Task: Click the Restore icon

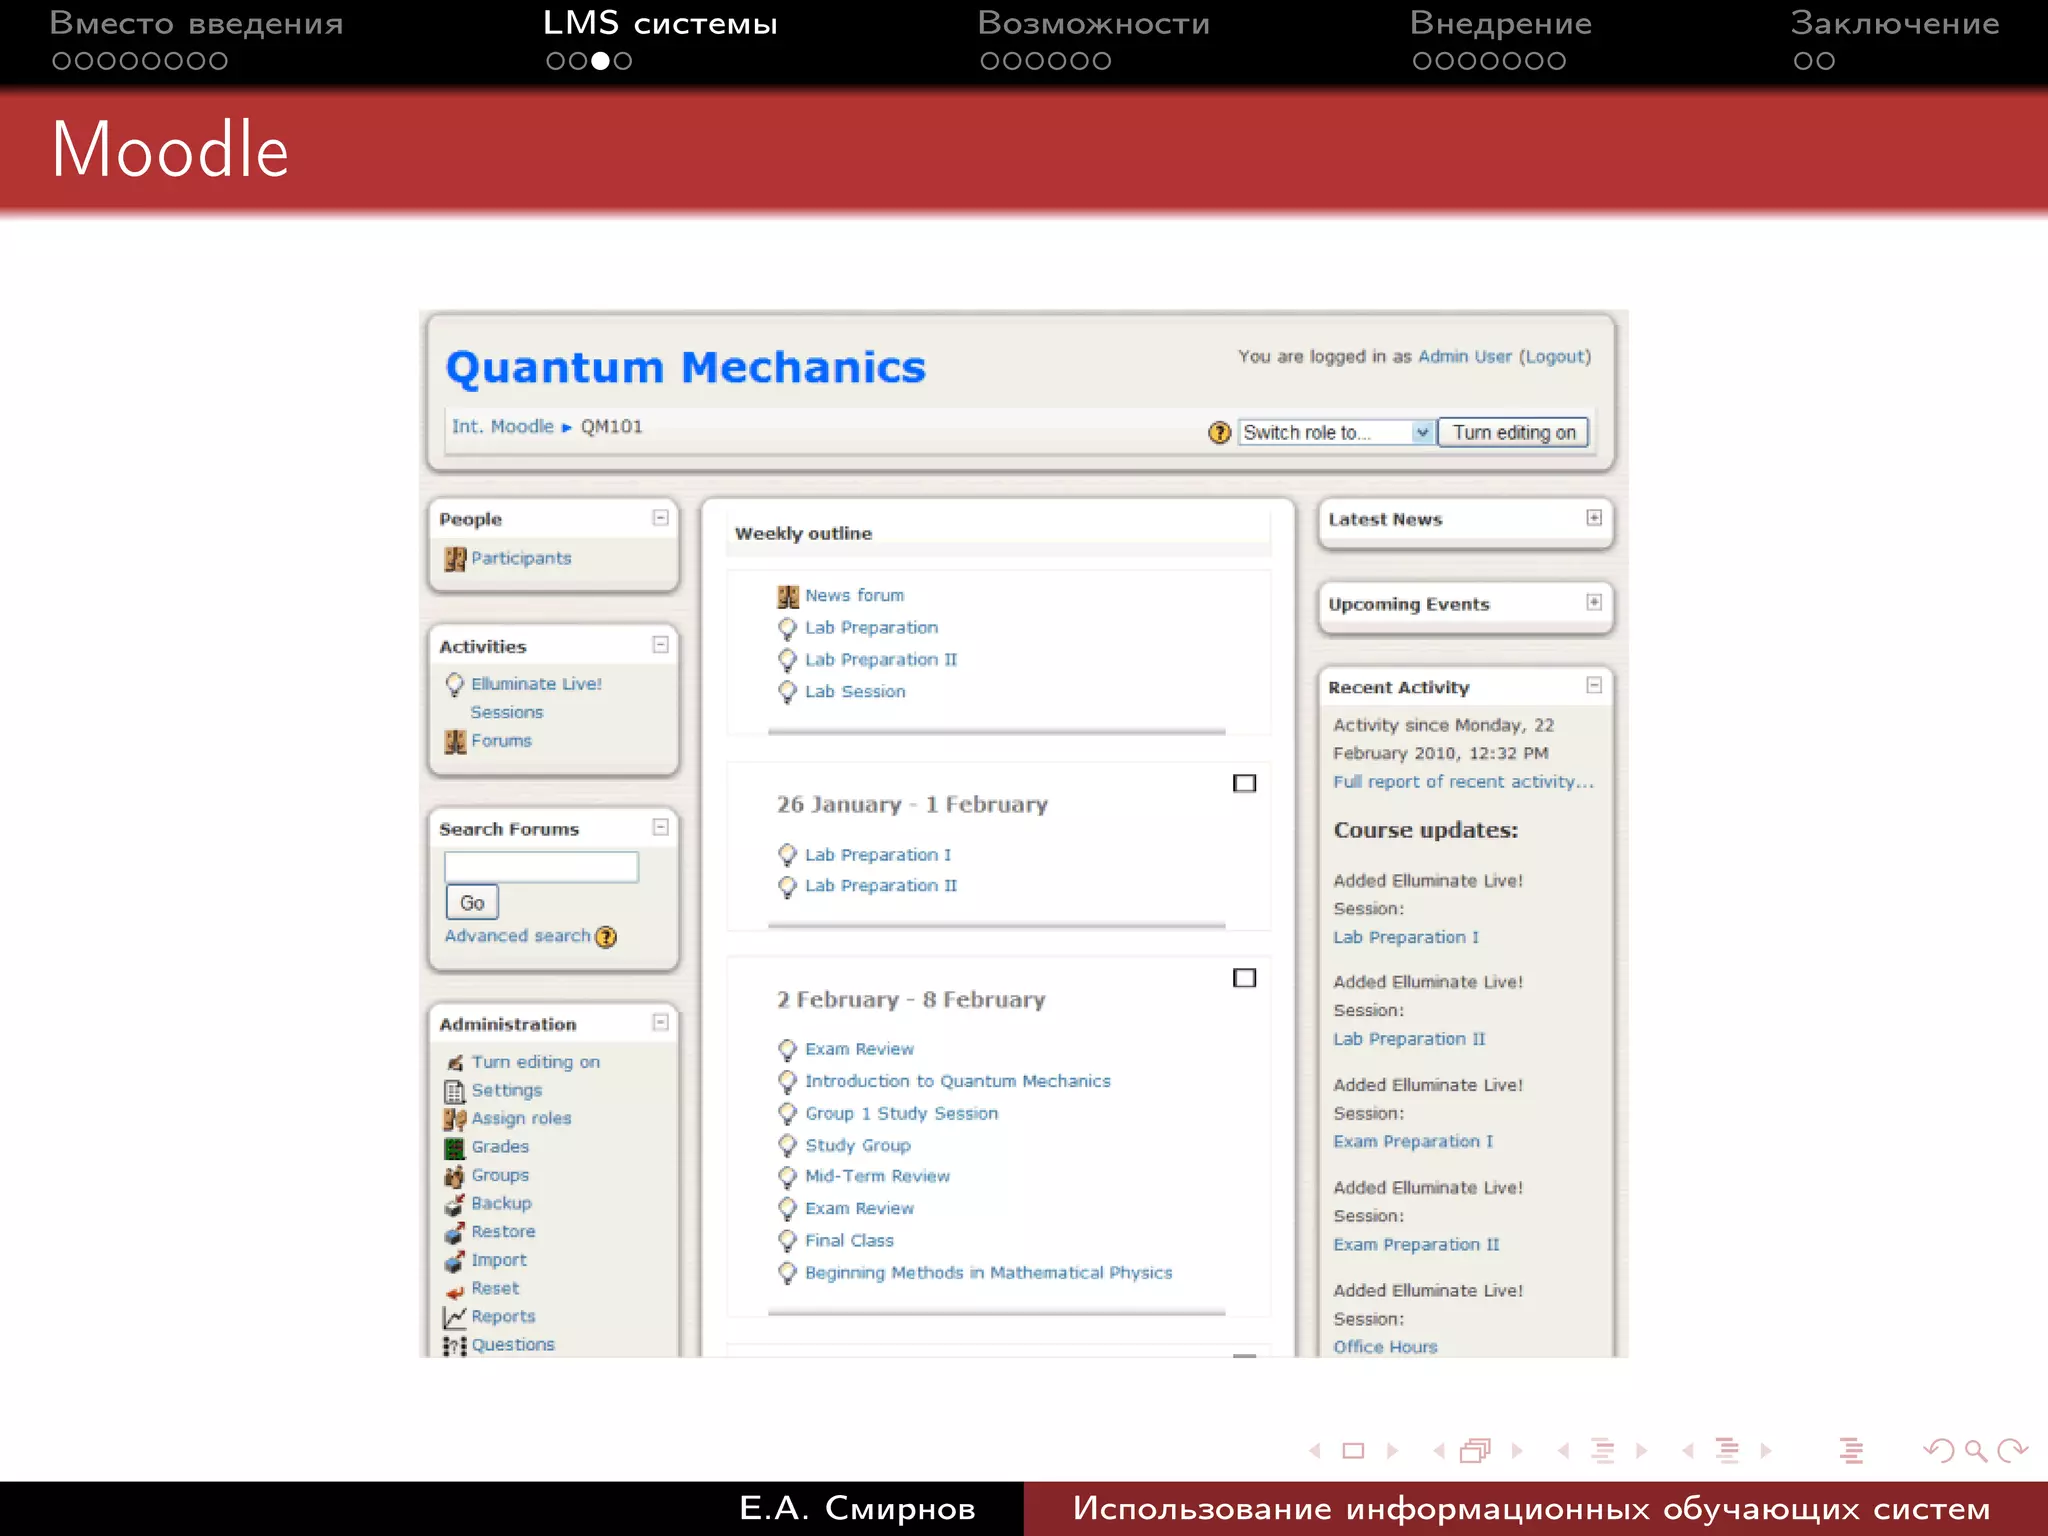Action: pos(455,1232)
